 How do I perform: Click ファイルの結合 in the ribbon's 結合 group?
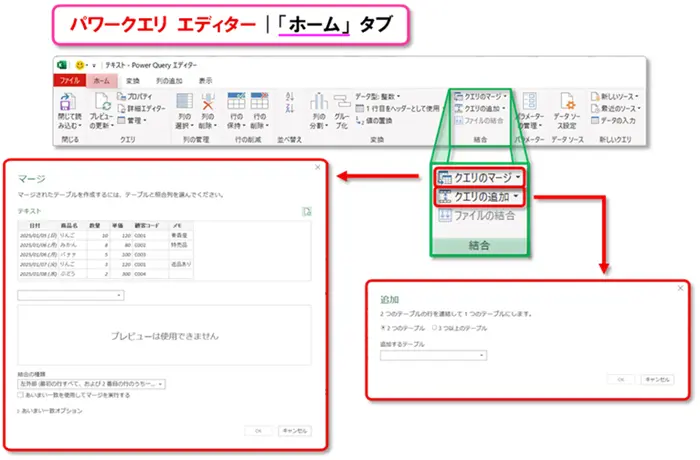click(x=479, y=121)
